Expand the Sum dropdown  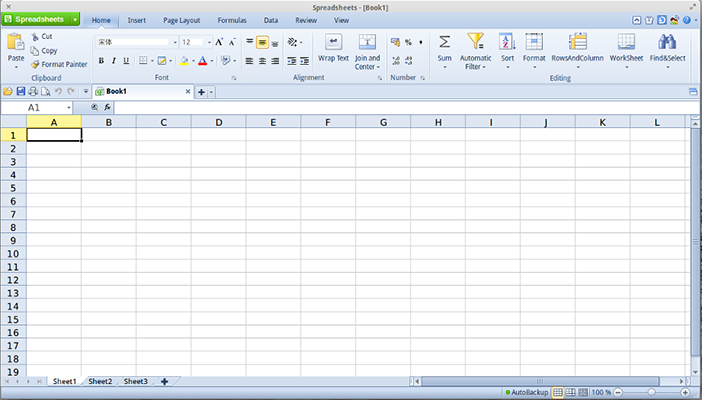(445, 68)
